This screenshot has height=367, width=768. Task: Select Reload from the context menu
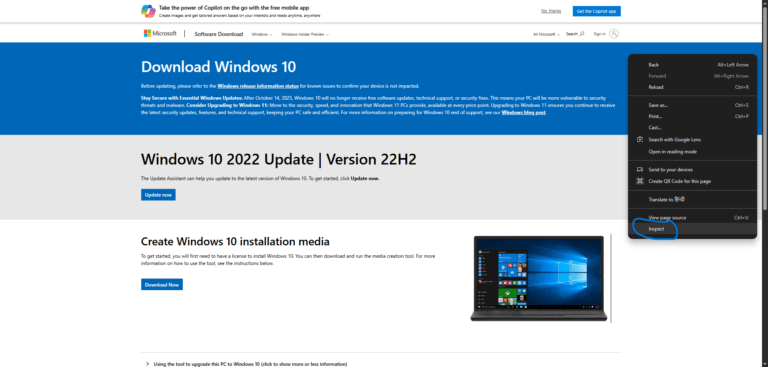[x=692, y=87]
